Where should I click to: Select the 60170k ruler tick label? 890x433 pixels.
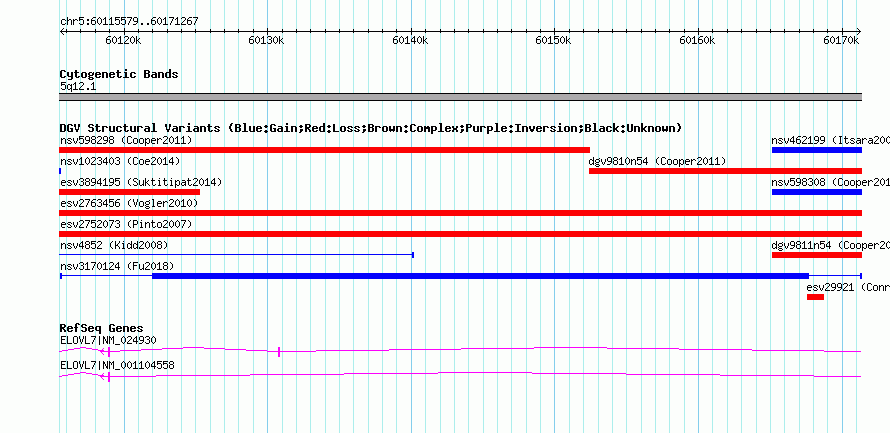[x=841, y=40]
